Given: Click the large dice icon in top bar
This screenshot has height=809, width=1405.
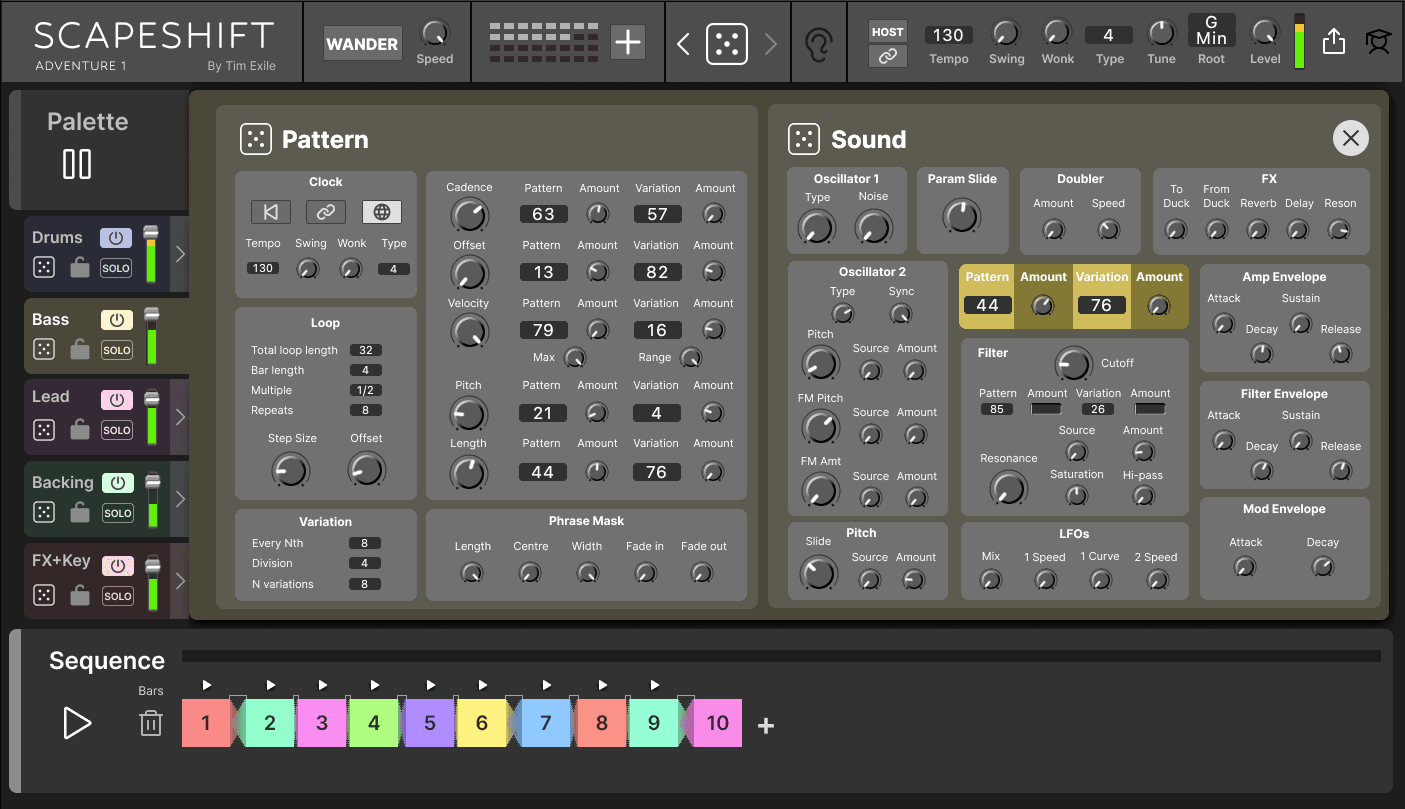Looking at the screenshot, I should [727, 44].
